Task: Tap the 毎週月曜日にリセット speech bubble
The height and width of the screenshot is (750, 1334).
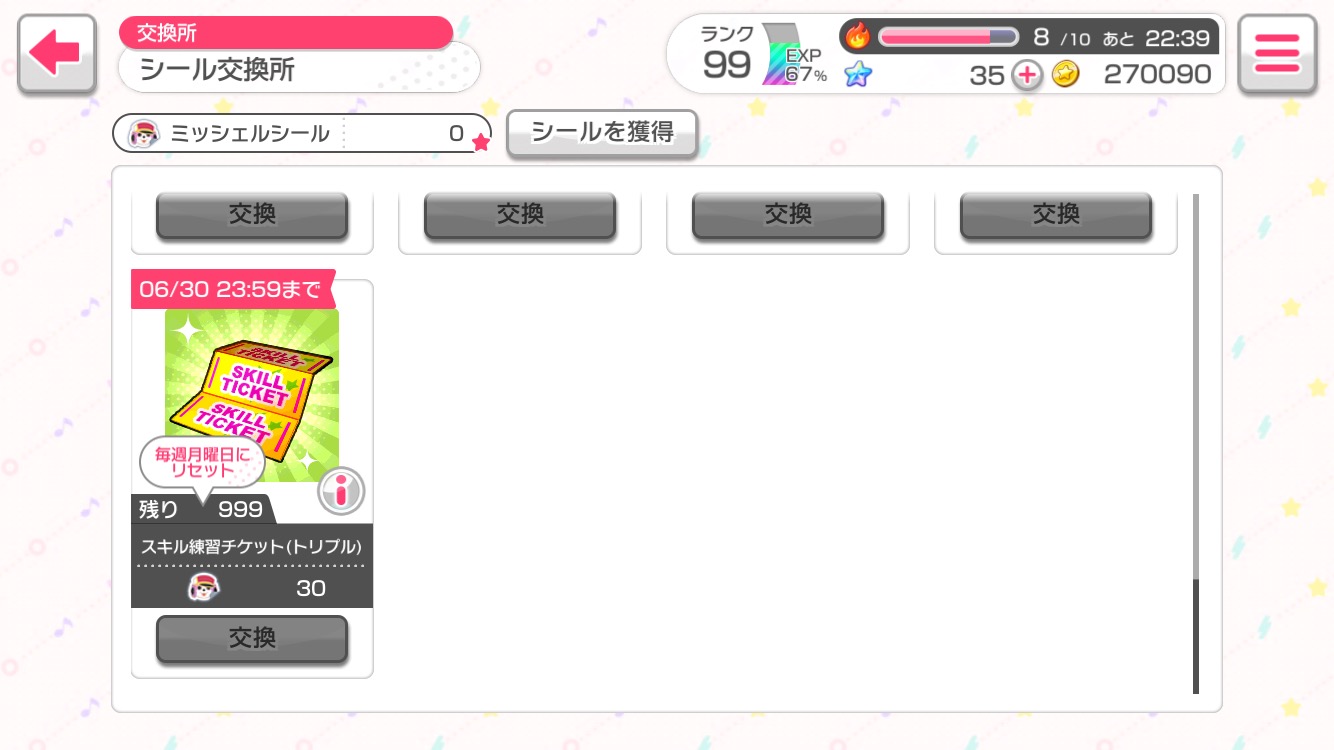Action: tap(202, 462)
